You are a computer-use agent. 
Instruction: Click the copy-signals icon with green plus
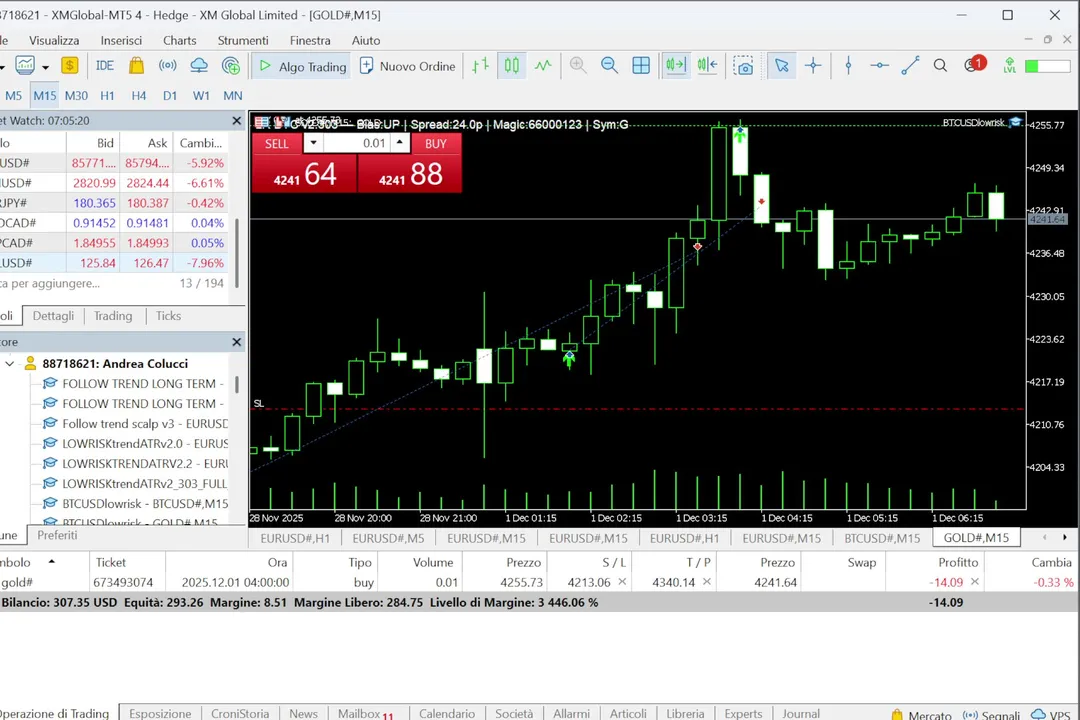coord(231,65)
